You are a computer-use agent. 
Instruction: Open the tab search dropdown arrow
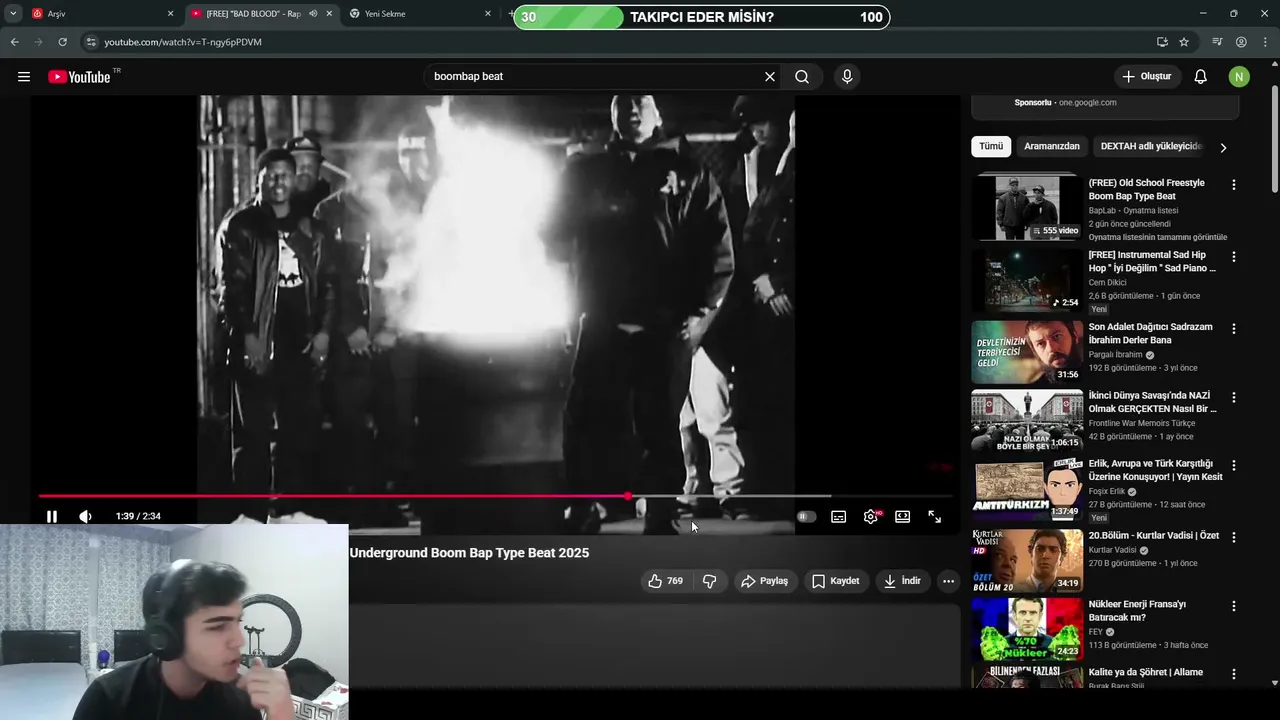[13, 14]
